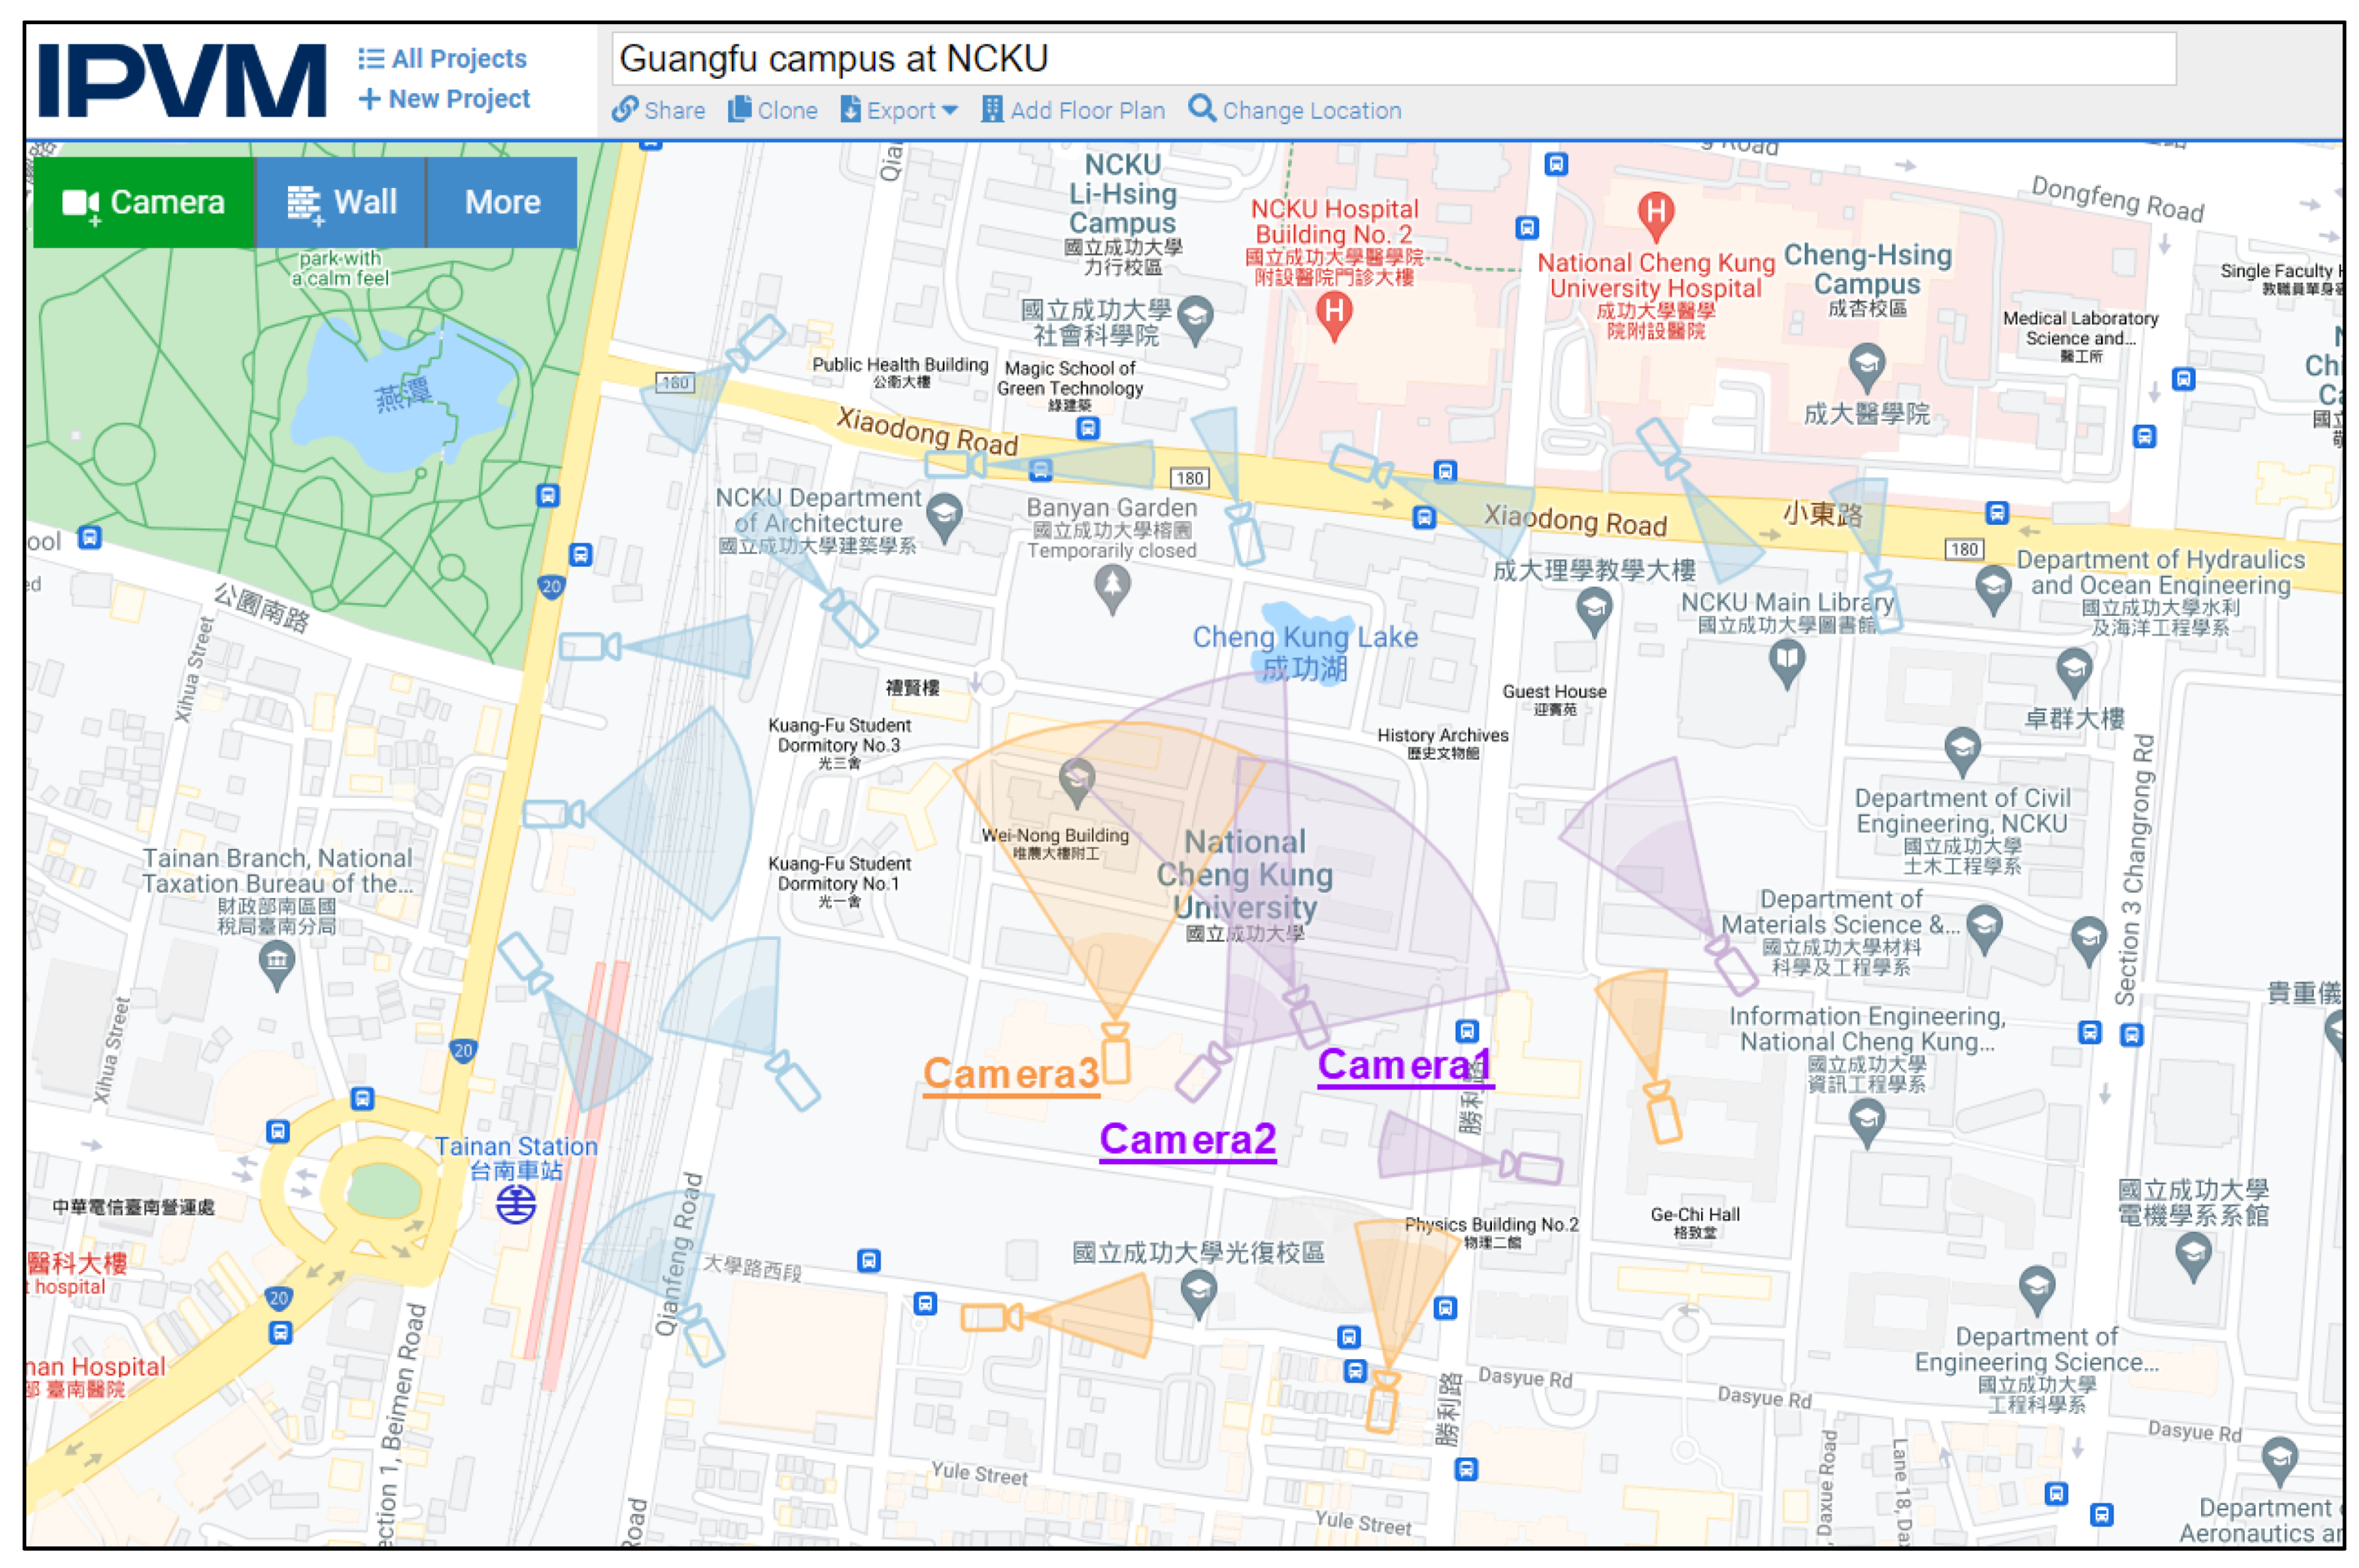Click the Tainan Station rail icon

pyautogui.click(x=516, y=1205)
